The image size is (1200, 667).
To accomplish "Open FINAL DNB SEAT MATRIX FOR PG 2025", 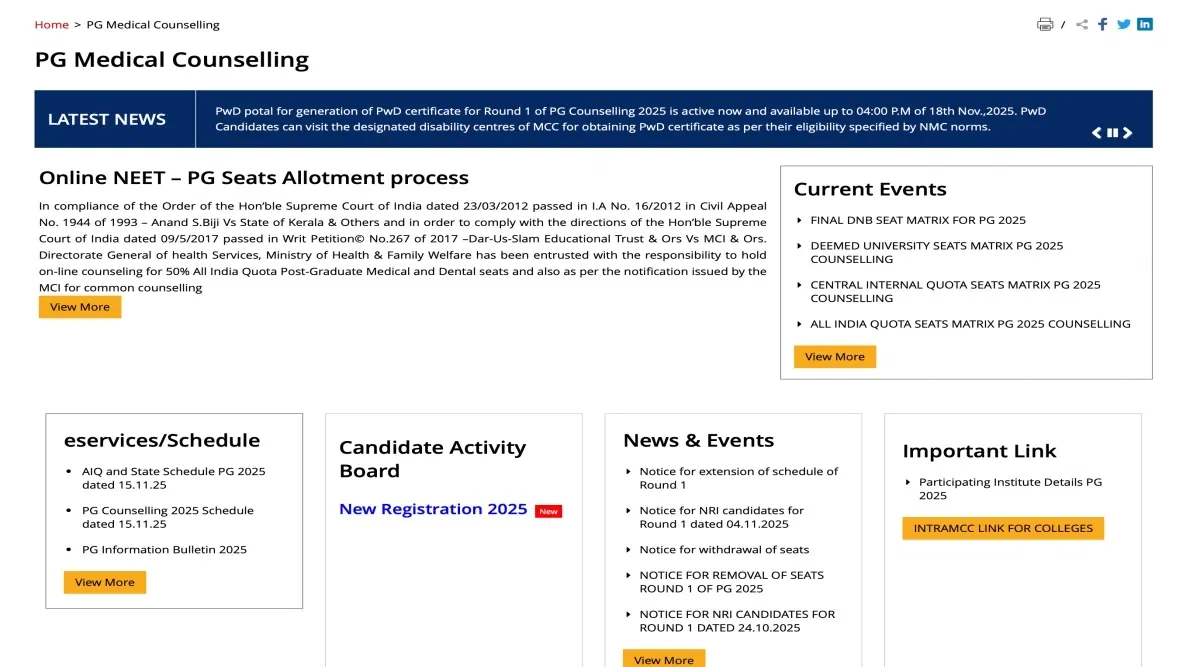I will click(x=917, y=220).
